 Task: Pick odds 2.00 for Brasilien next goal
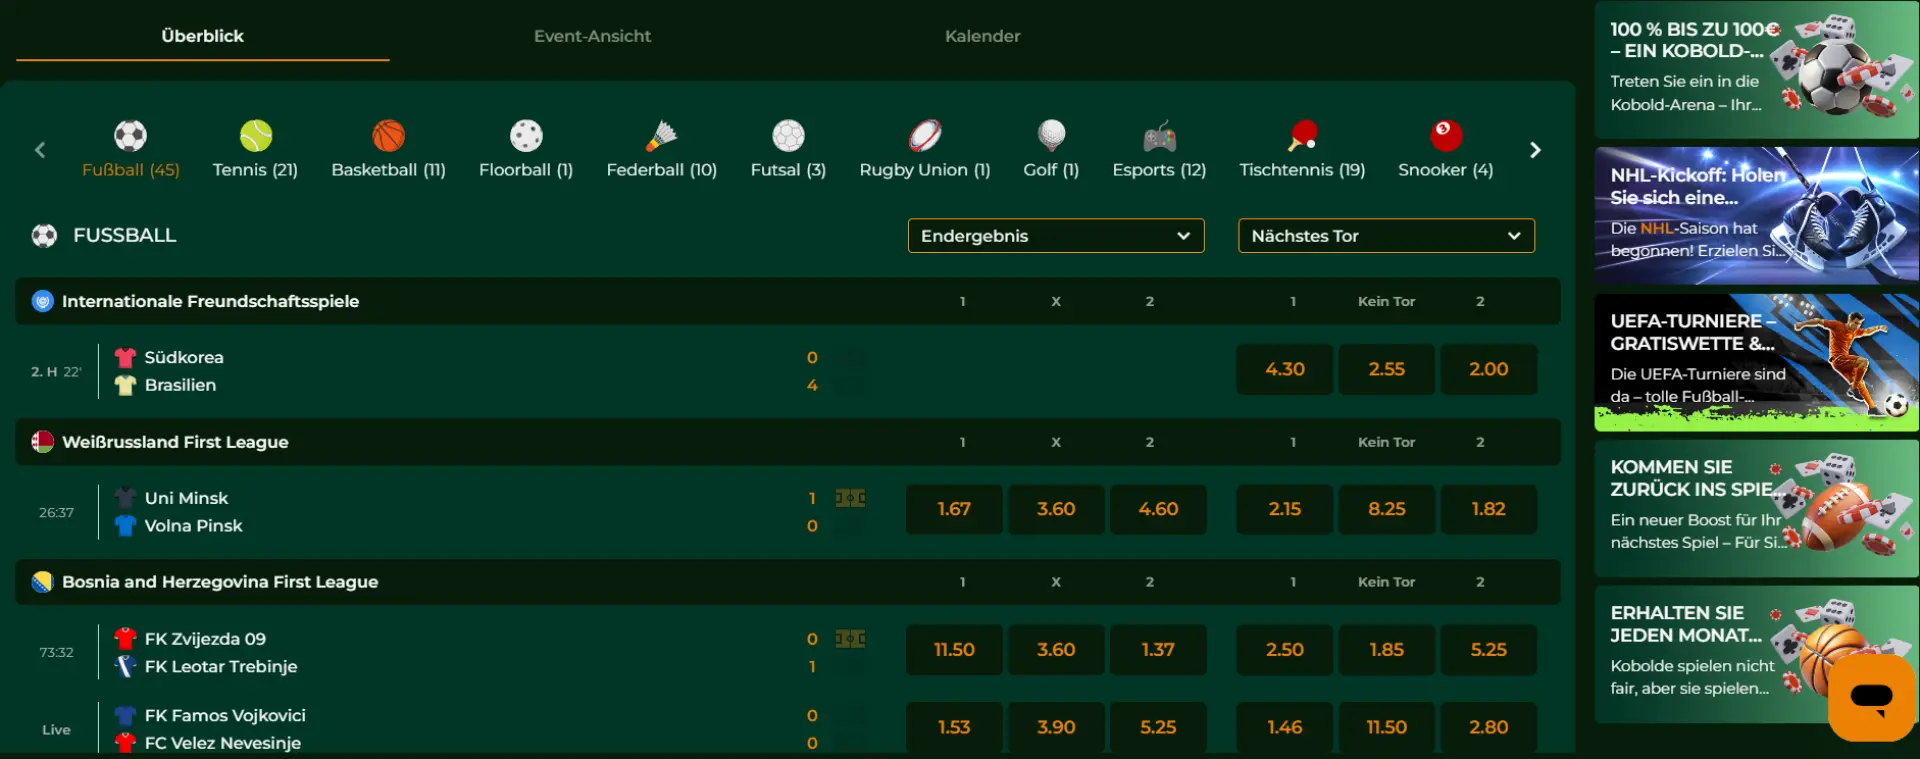[x=1489, y=369]
